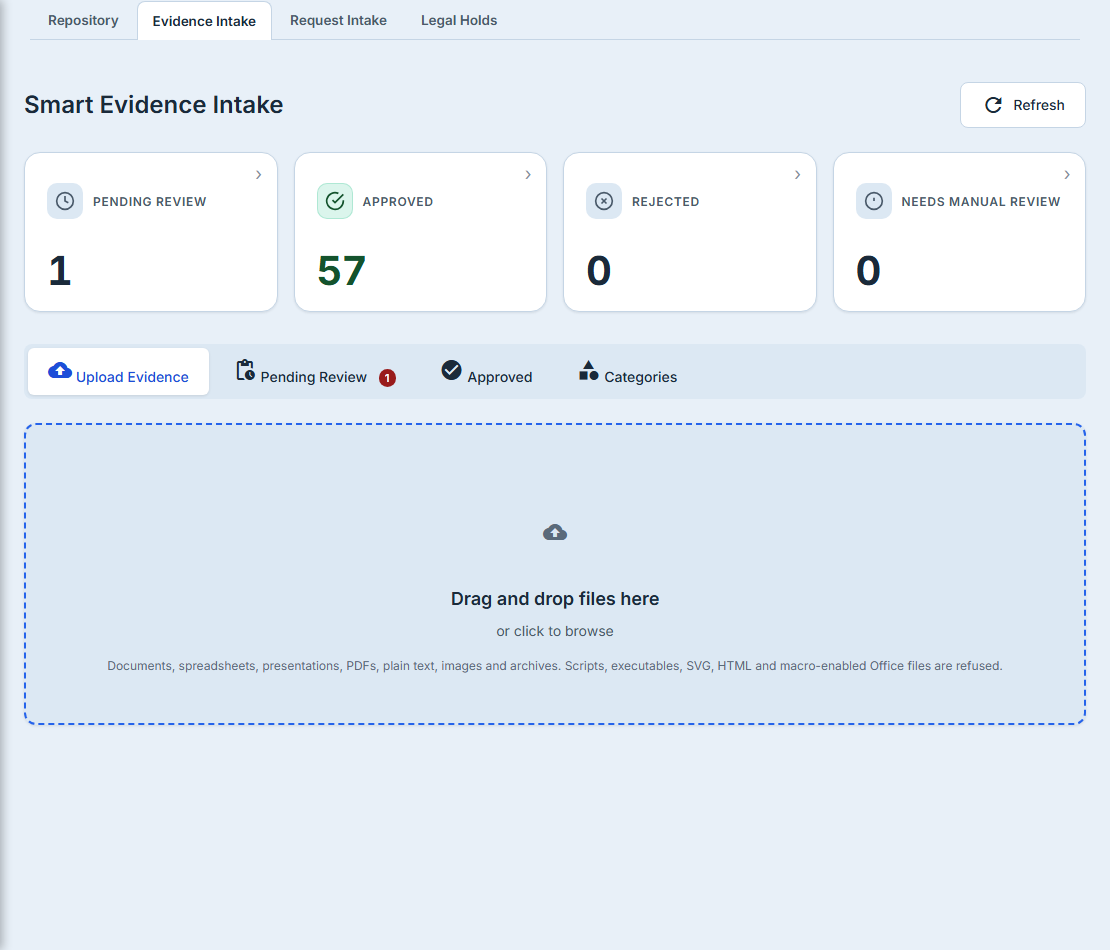
Task: Select the Evidence Intake tab
Action: [x=204, y=21]
